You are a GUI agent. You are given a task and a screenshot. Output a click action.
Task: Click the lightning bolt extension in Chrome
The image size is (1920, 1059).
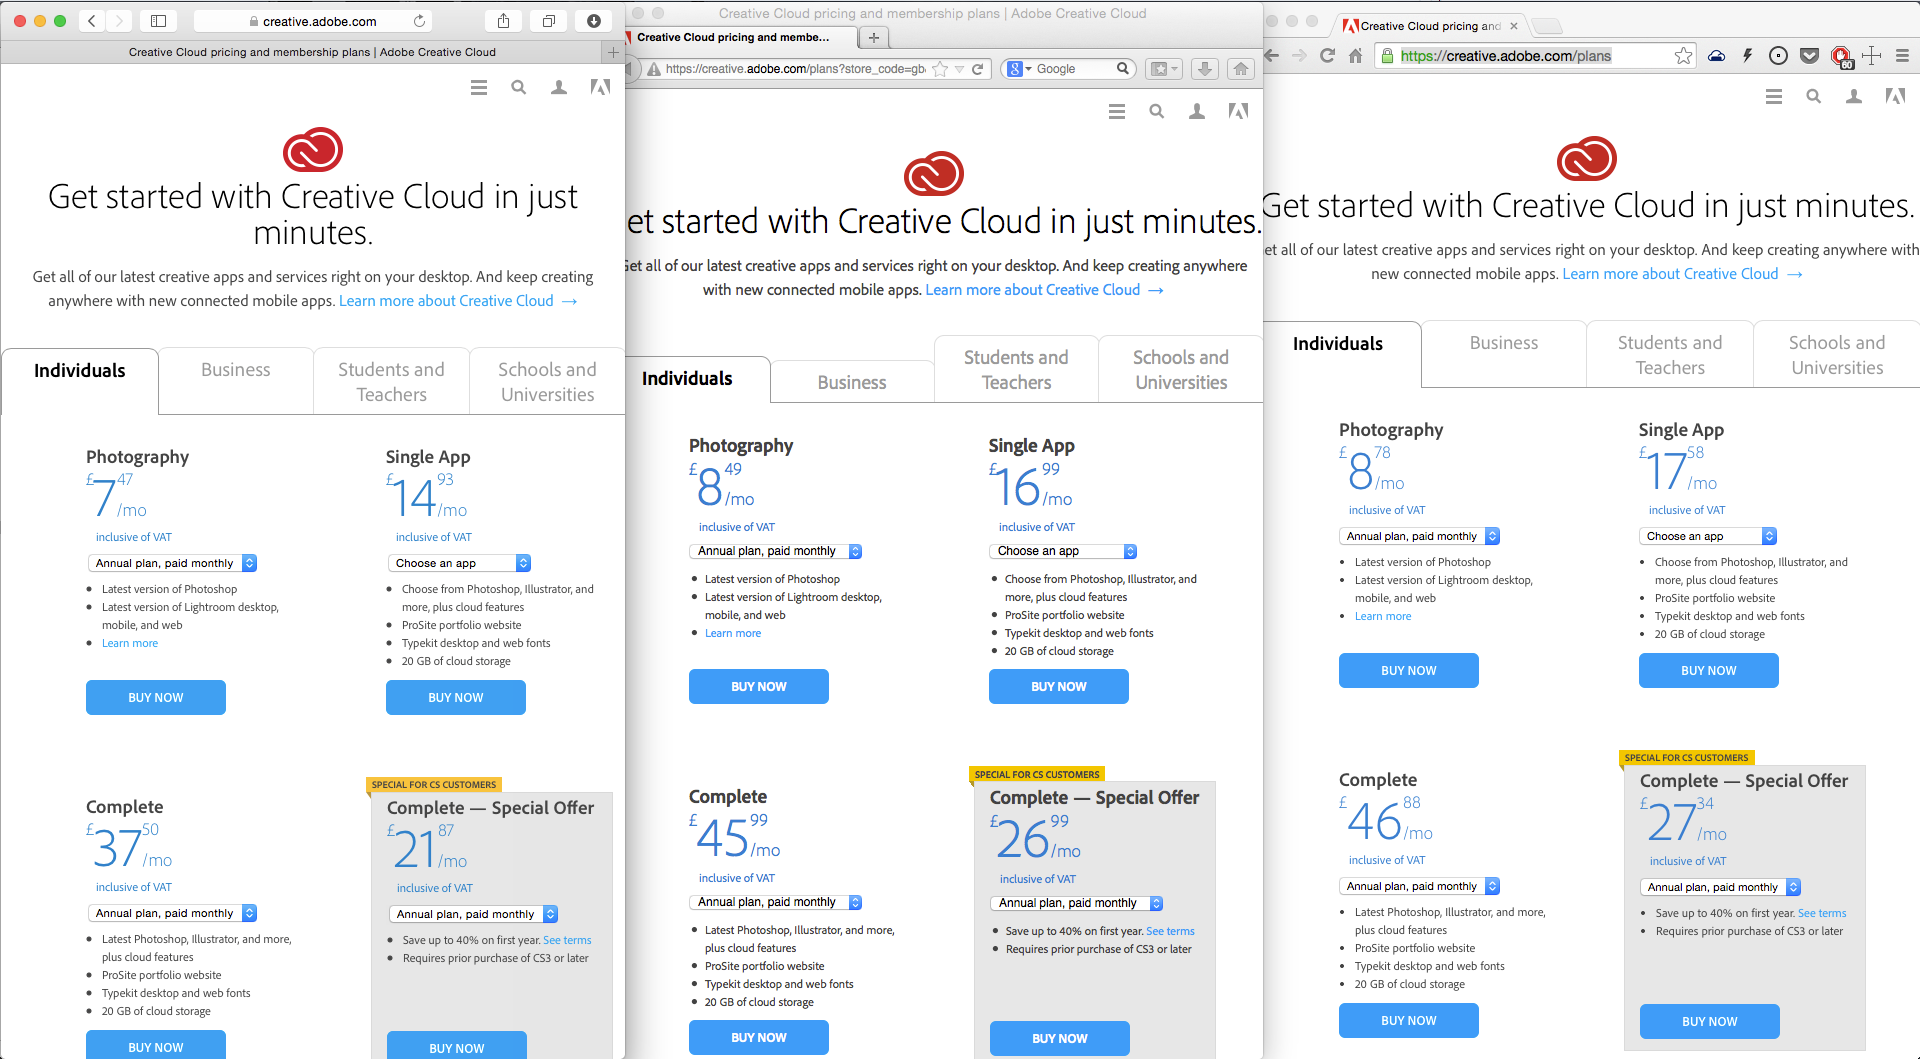point(1748,56)
